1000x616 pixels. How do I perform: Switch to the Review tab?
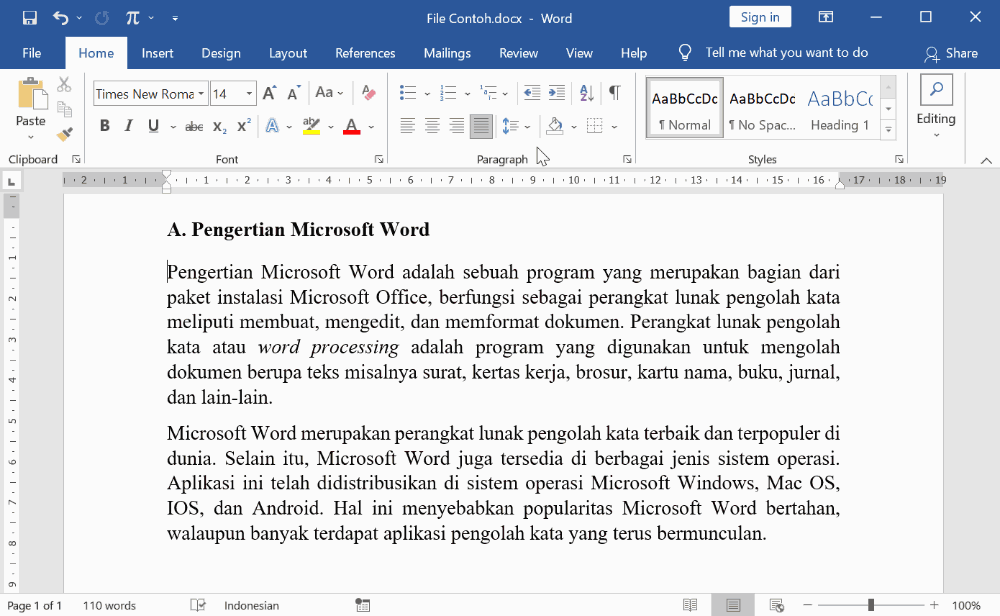(x=518, y=54)
